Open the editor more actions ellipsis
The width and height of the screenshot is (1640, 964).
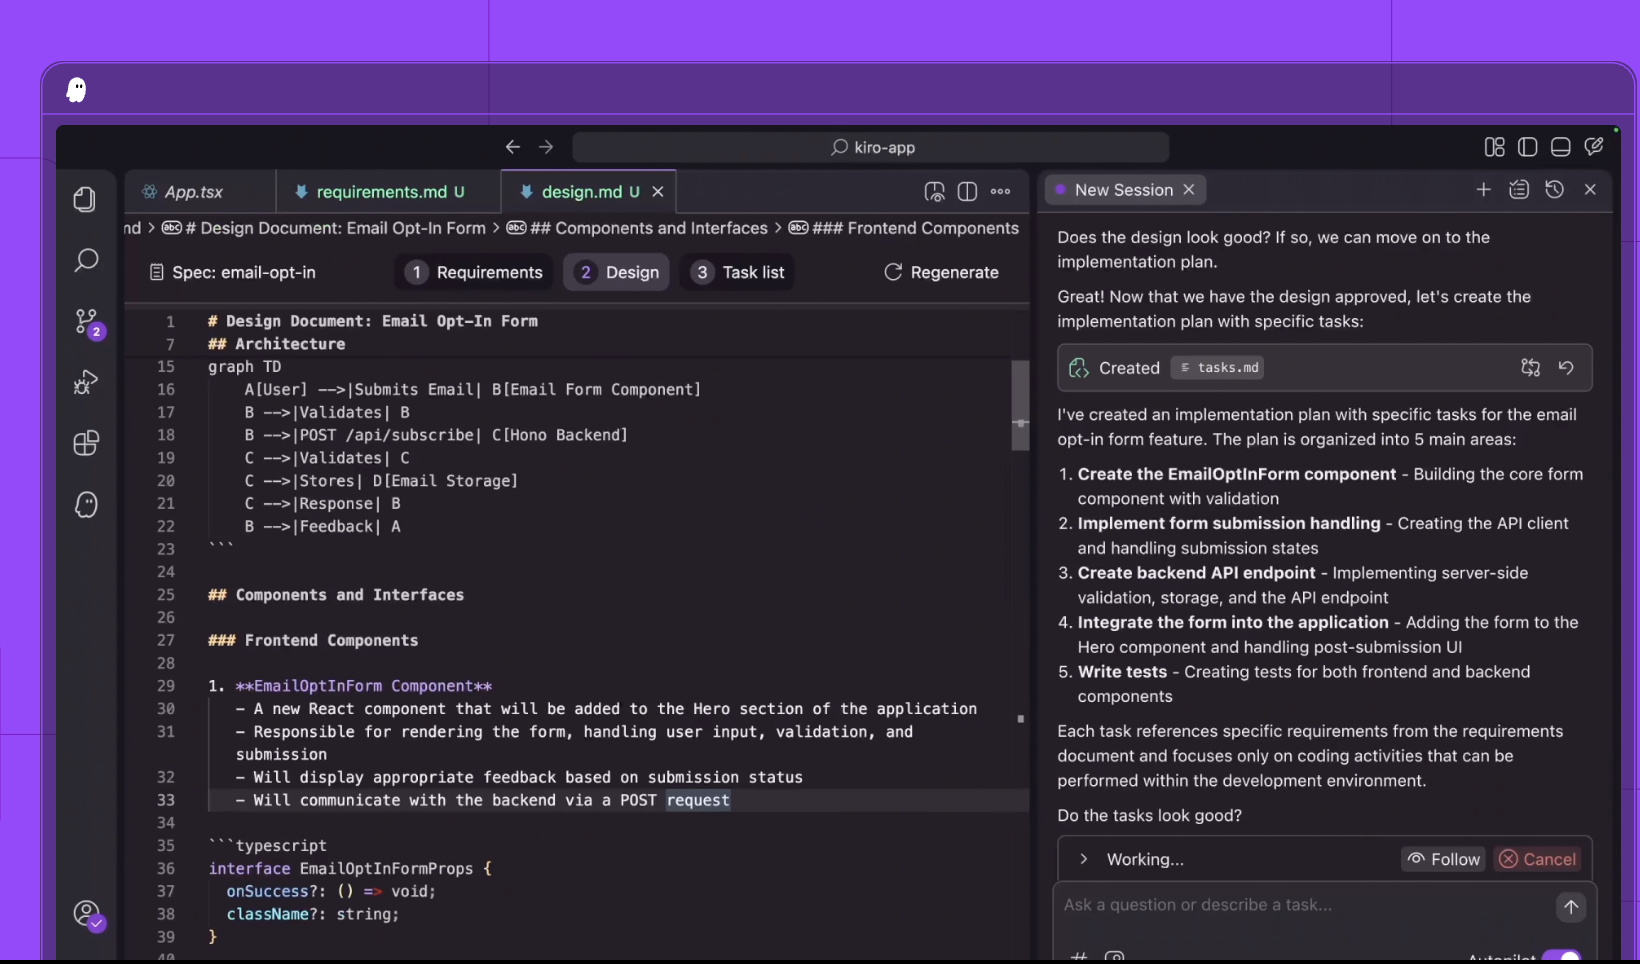click(x=1001, y=191)
